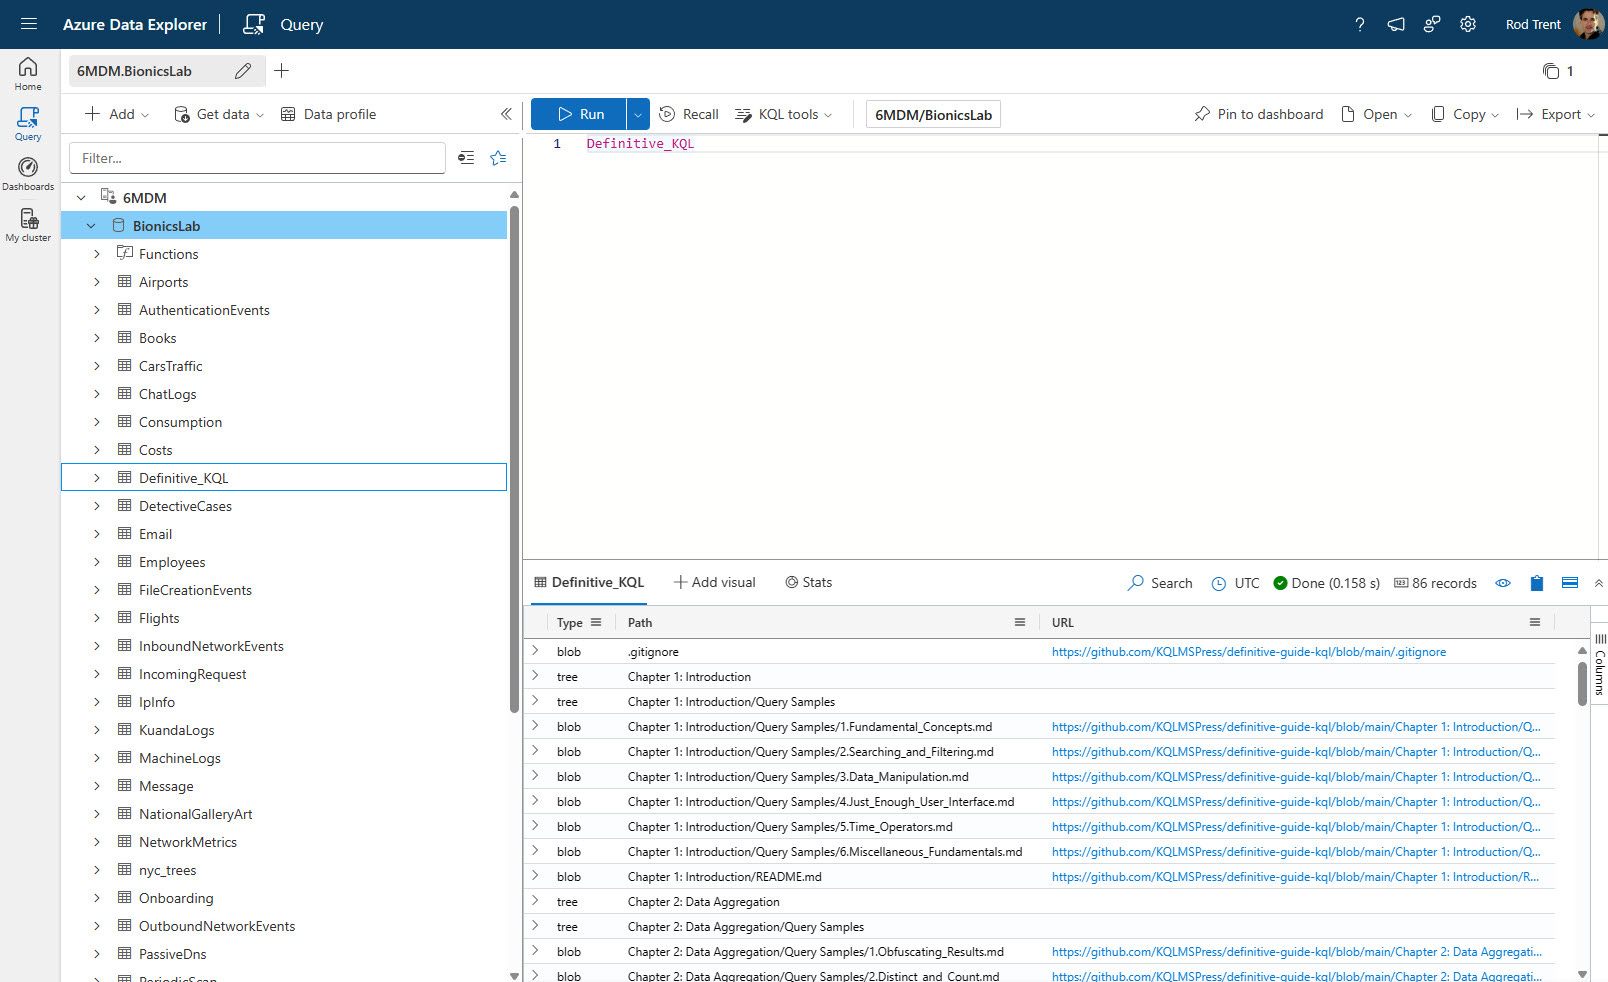The image size is (1608, 982).
Task: Collapse results panel with caret icon
Action: coord(1598,583)
